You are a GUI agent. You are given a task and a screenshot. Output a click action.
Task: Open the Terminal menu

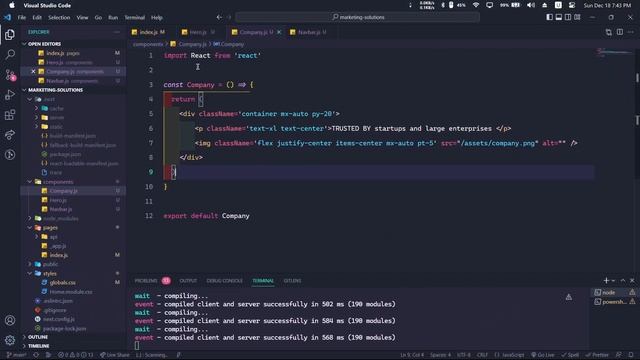tap(135, 18)
